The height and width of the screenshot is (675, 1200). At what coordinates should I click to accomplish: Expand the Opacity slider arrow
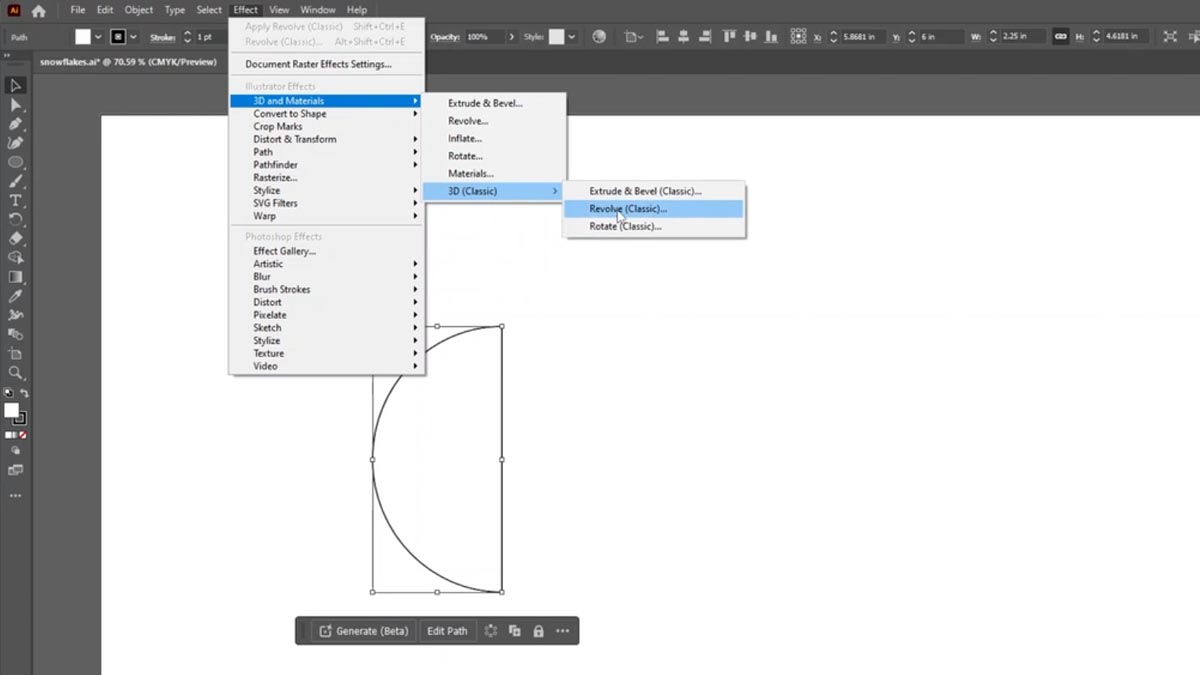click(512, 37)
